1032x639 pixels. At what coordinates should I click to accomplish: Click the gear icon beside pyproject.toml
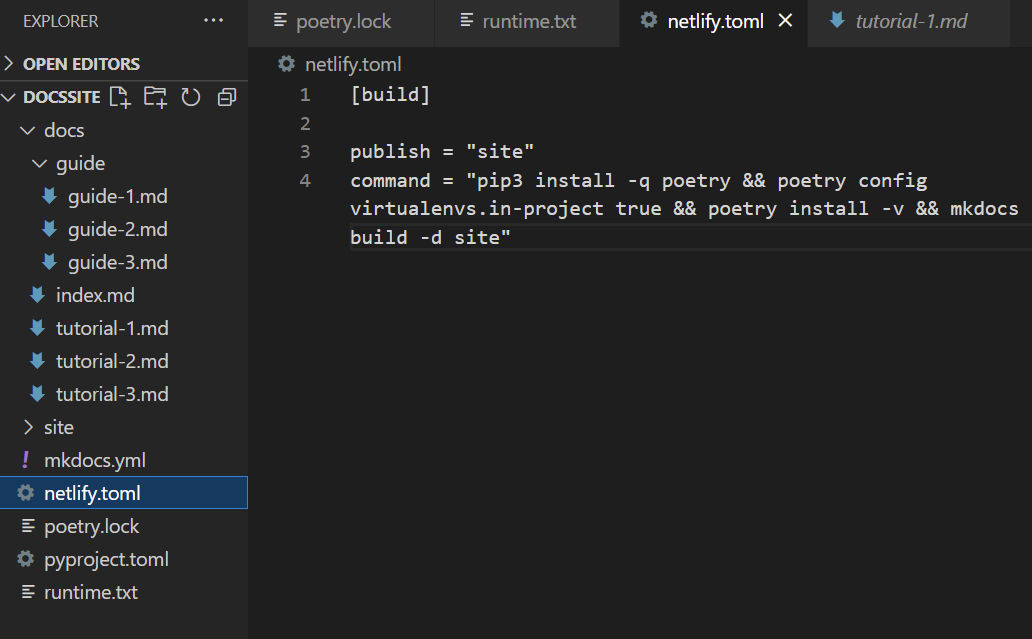[26, 559]
